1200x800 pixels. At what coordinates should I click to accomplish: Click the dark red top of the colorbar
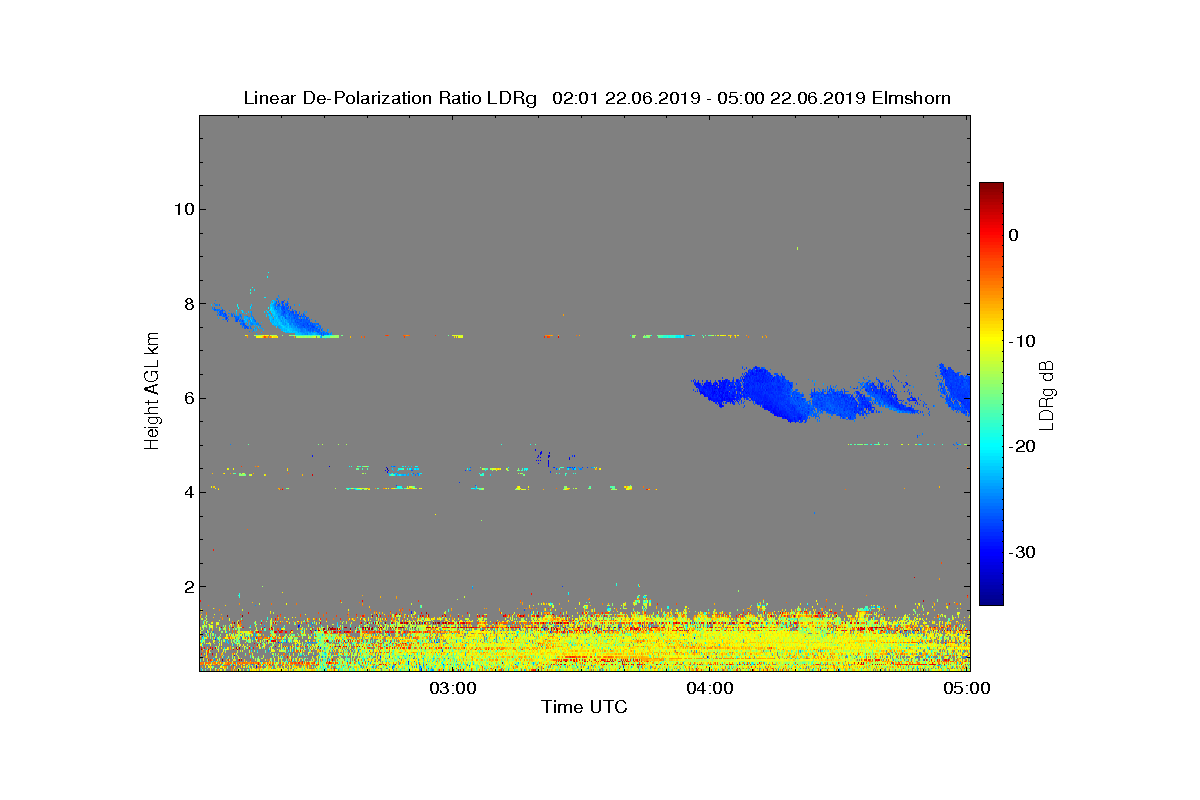pos(991,188)
